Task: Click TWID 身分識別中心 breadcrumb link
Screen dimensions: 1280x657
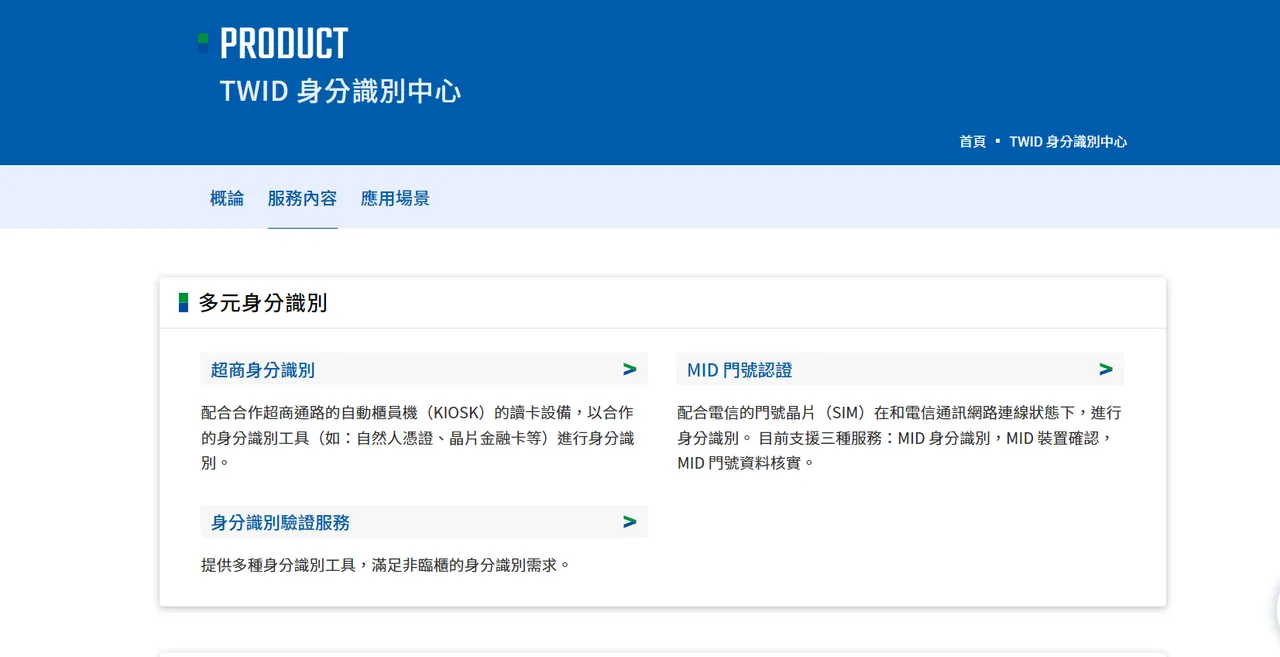Action: point(1068,142)
